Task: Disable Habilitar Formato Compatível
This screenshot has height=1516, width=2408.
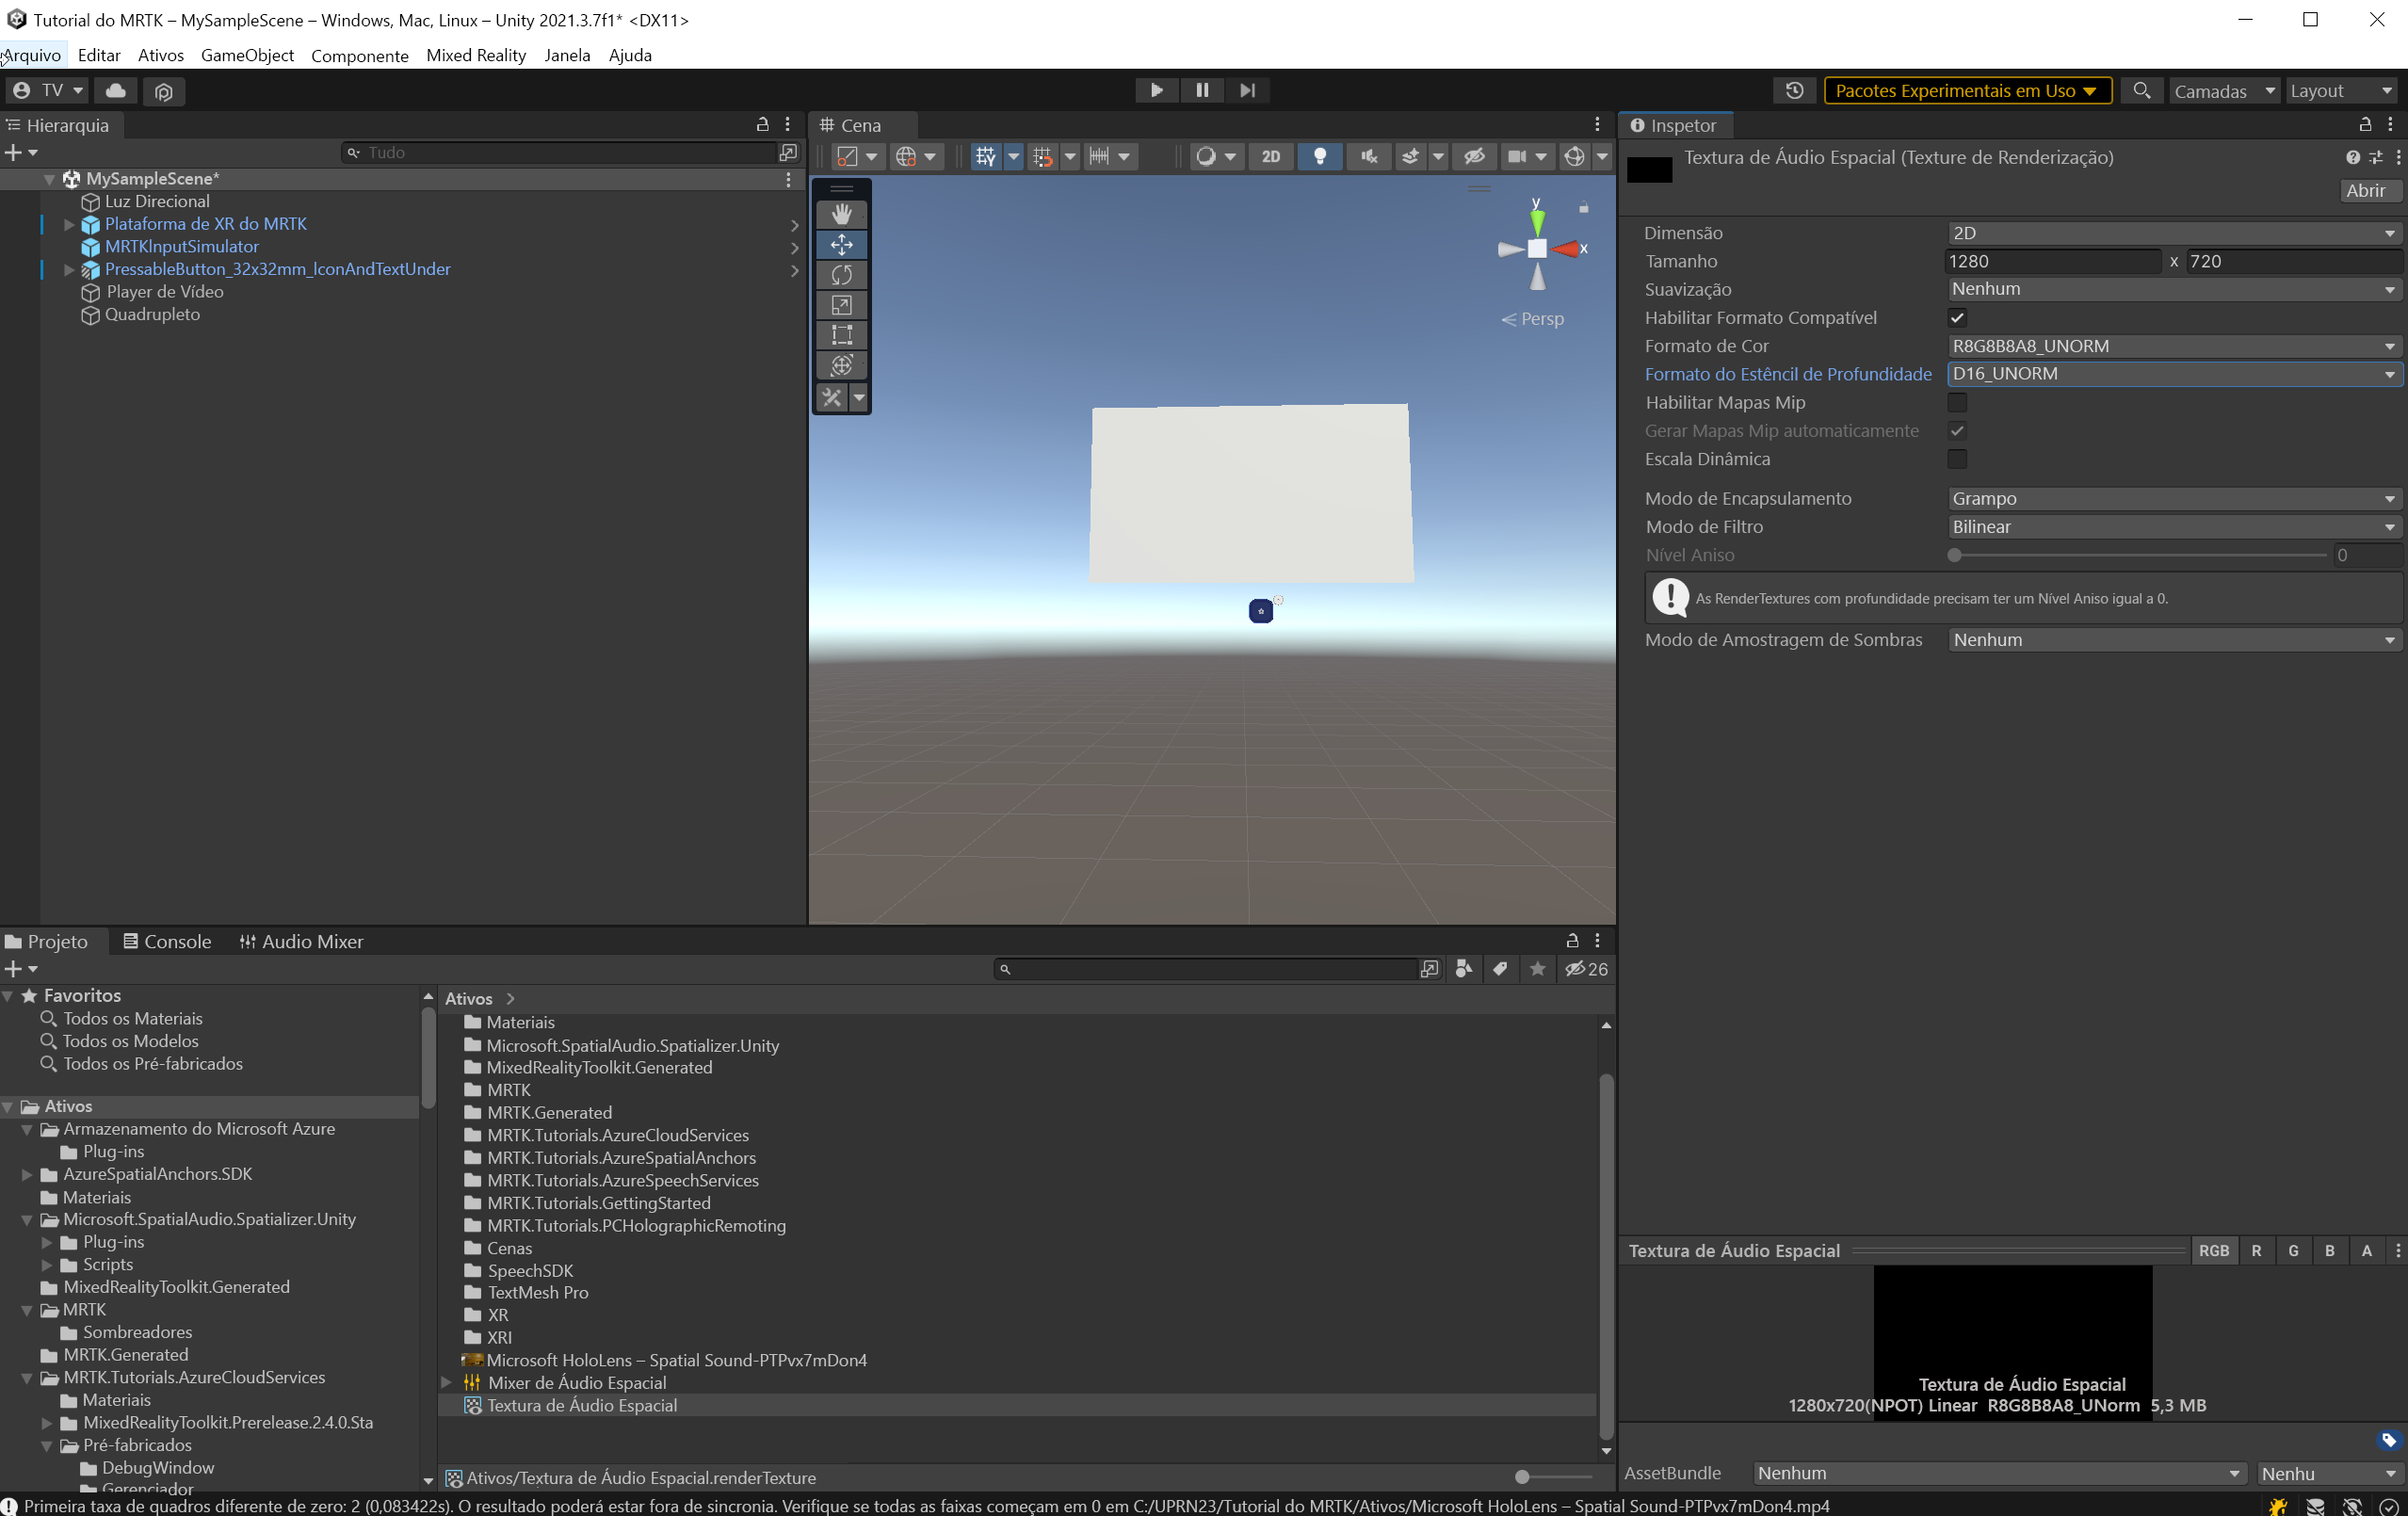Action: click(x=1958, y=317)
